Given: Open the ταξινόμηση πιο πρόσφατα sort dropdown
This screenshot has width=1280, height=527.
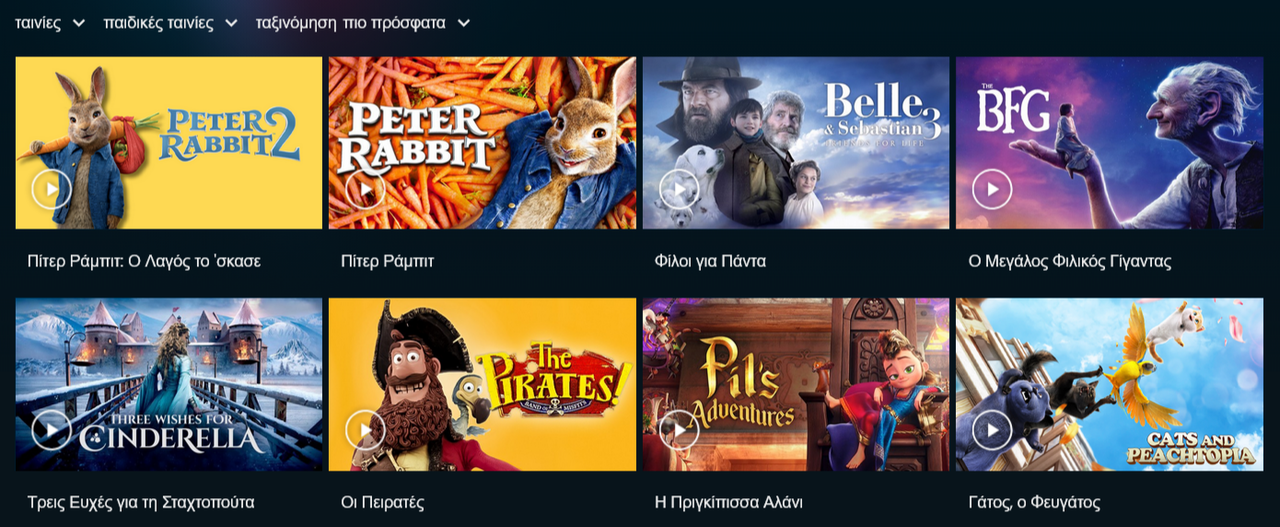Looking at the screenshot, I should [363, 23].
